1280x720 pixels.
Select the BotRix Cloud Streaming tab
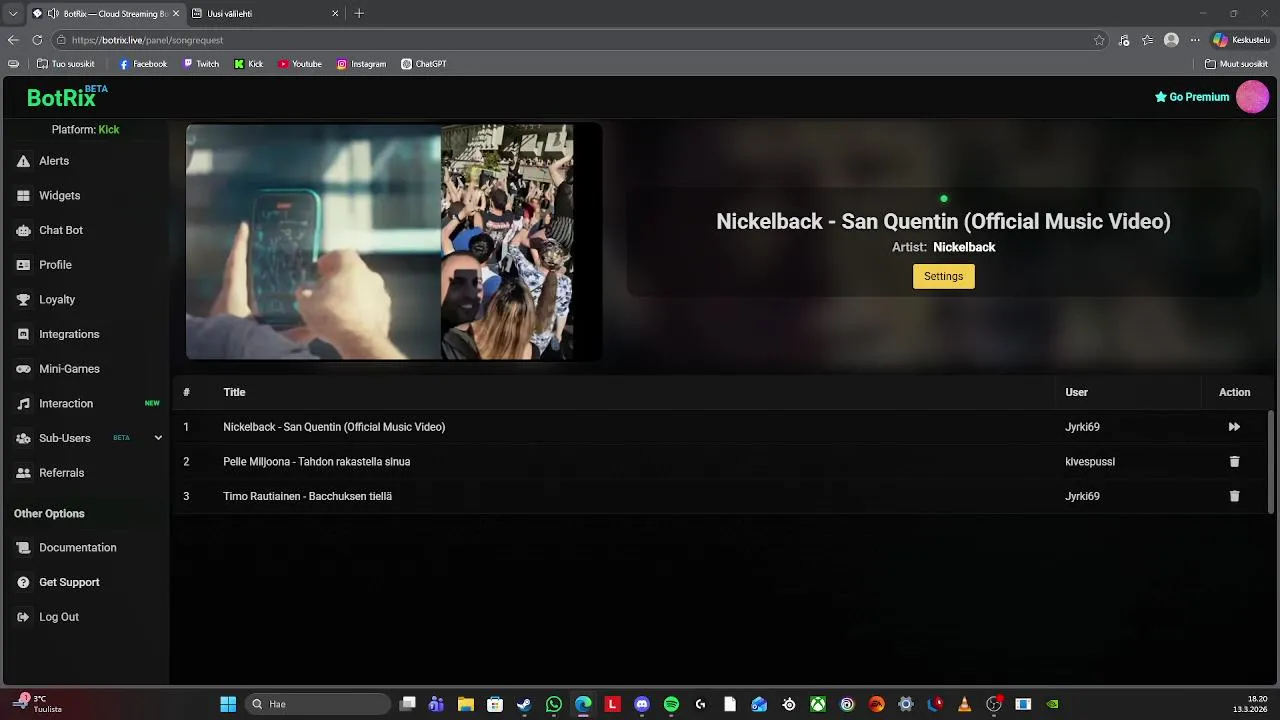pyautogui.click(x=105, y=14)
